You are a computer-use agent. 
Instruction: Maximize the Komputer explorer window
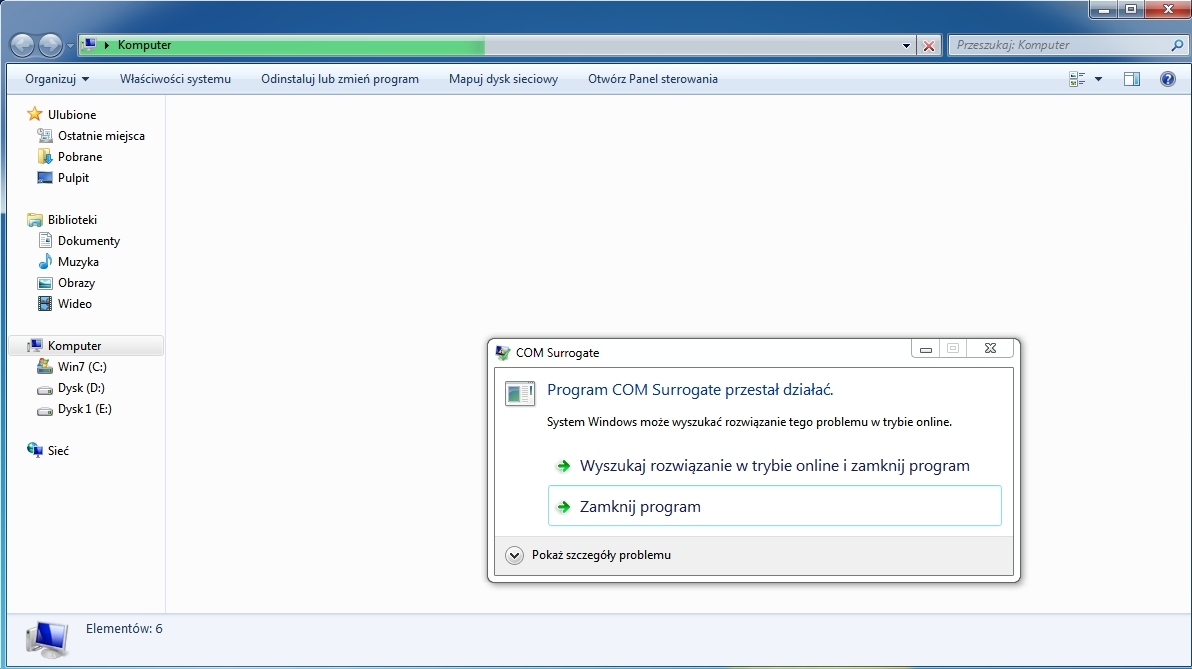point(1130,9)
